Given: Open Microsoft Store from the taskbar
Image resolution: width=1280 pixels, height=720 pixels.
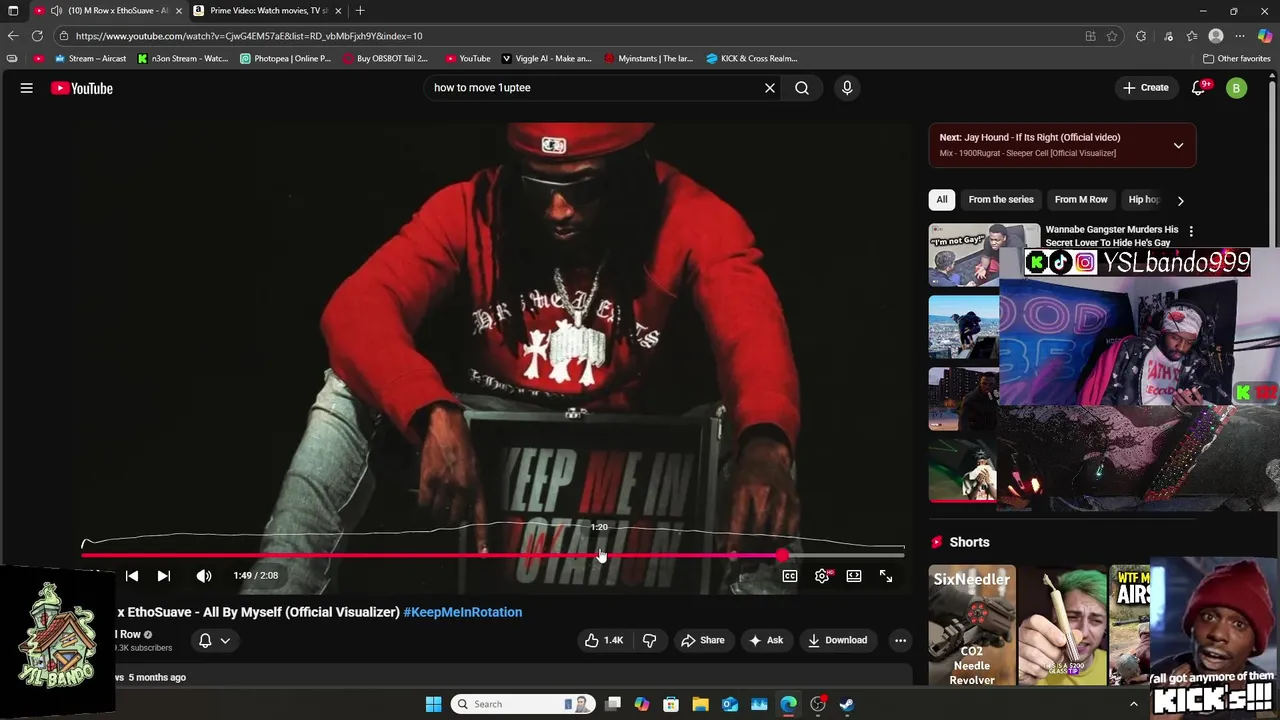Looking at the screenshot, I should pos(671,704).
